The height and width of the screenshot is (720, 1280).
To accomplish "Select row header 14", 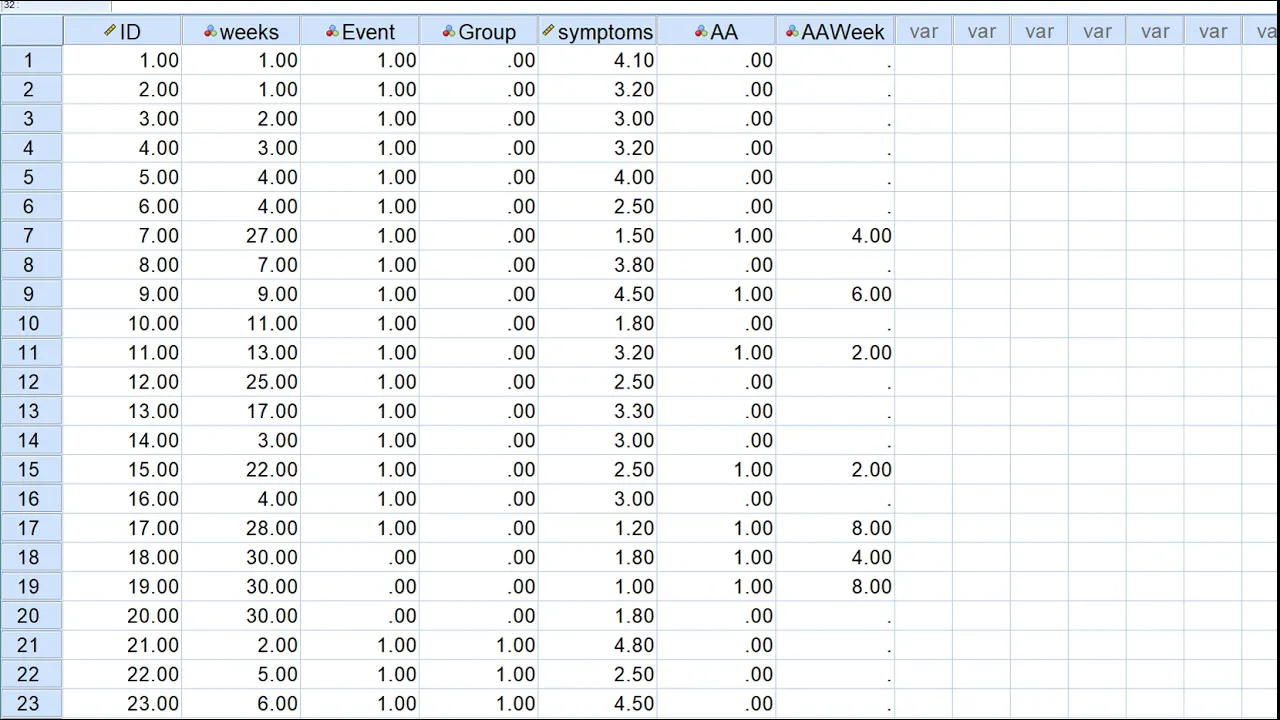I will [x=31, y=441].
